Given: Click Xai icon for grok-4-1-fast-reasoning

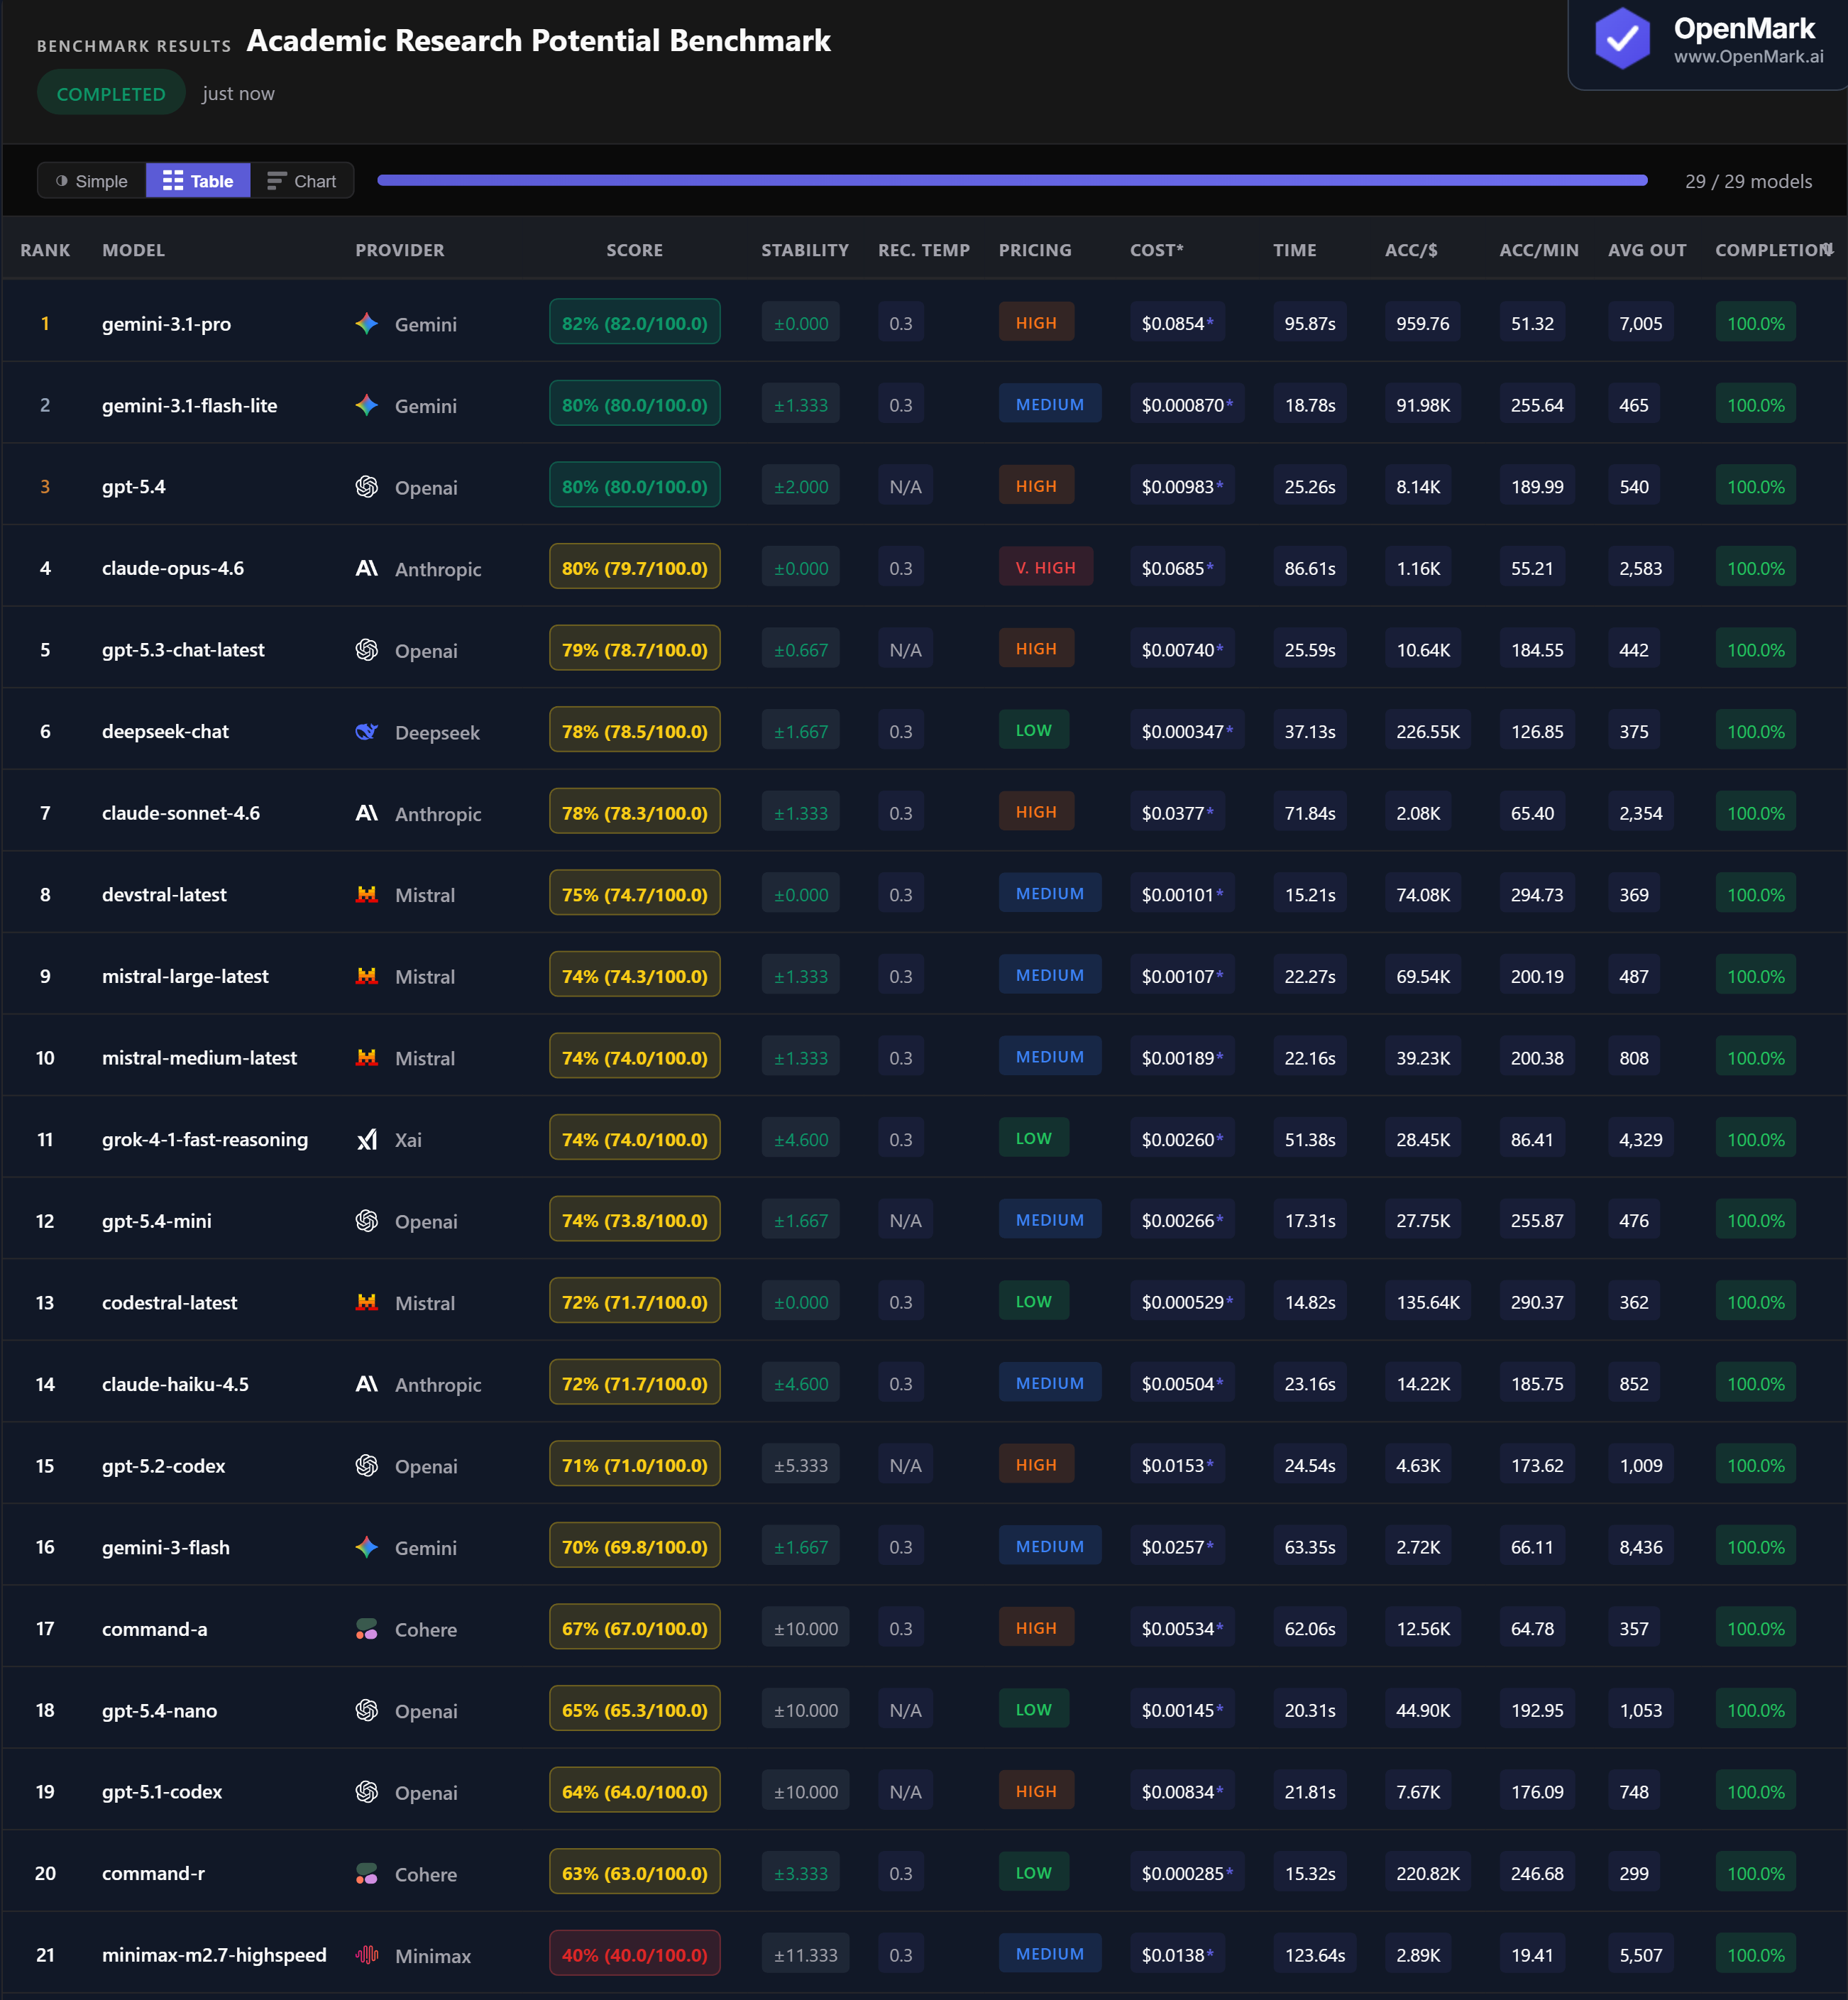Looking at the screenshot, I should tap(367, 1139).
